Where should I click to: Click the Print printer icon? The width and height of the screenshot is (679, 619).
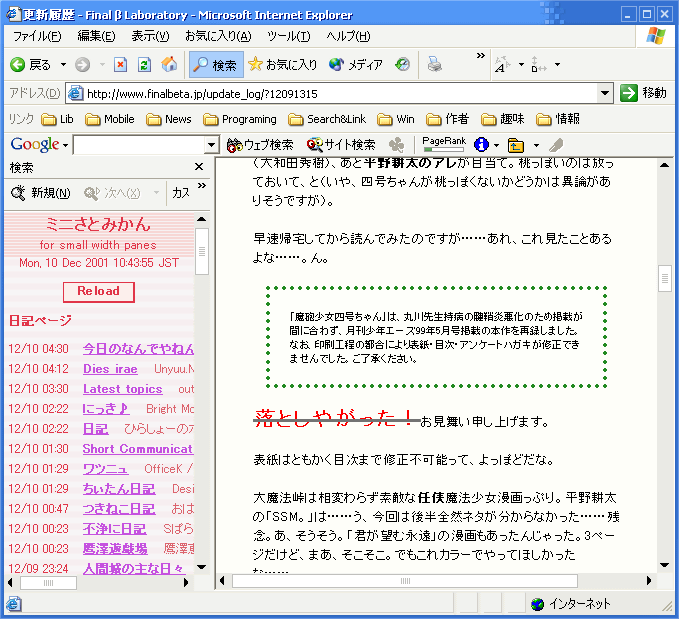(434, 65)
